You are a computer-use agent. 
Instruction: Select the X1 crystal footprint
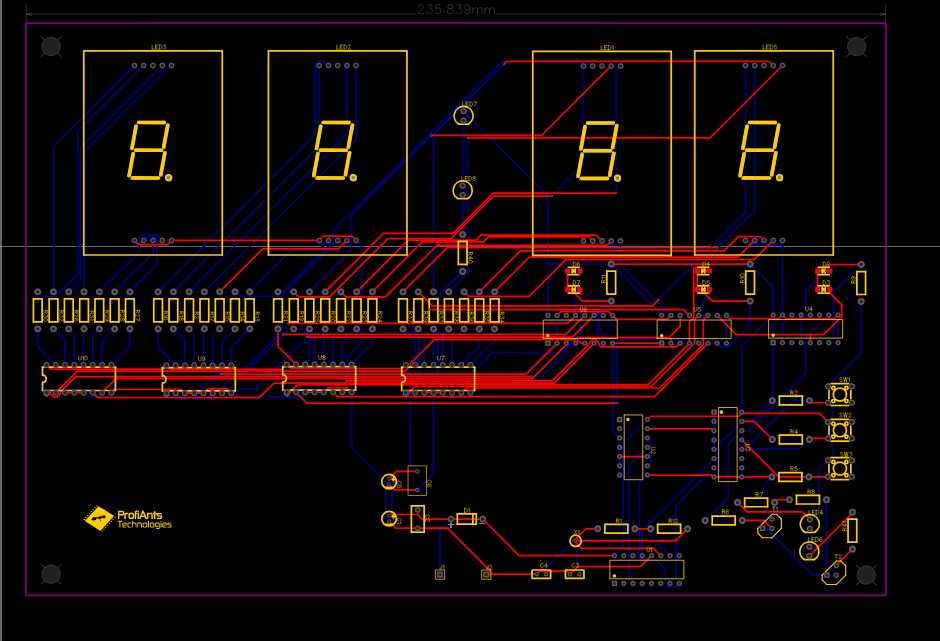(x=576, y=541)
